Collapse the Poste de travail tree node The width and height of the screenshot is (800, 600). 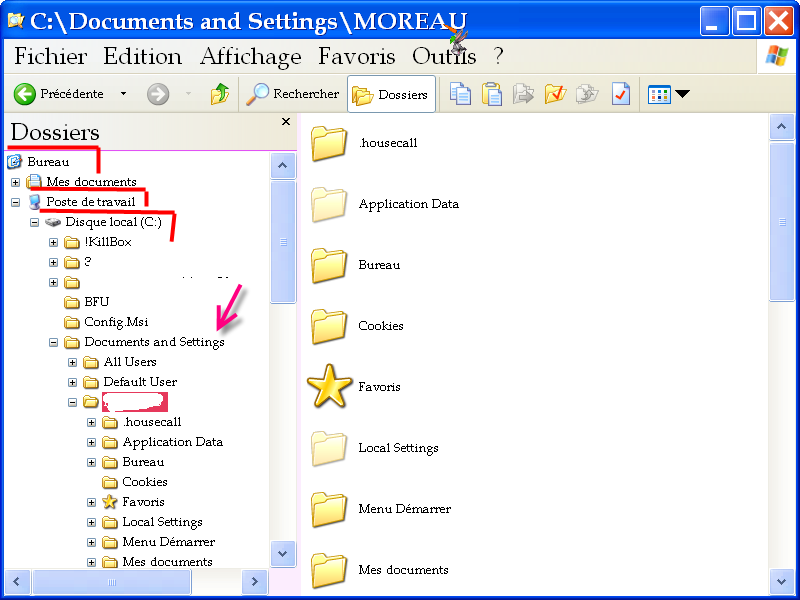coord(15,202)
